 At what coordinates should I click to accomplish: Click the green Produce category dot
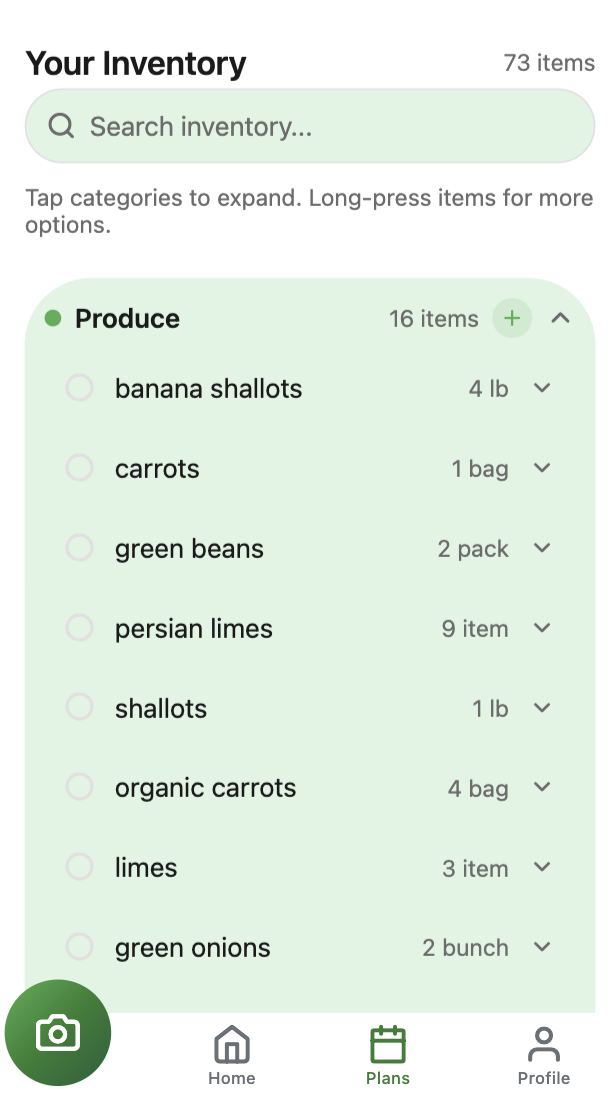tap(53, 318)
